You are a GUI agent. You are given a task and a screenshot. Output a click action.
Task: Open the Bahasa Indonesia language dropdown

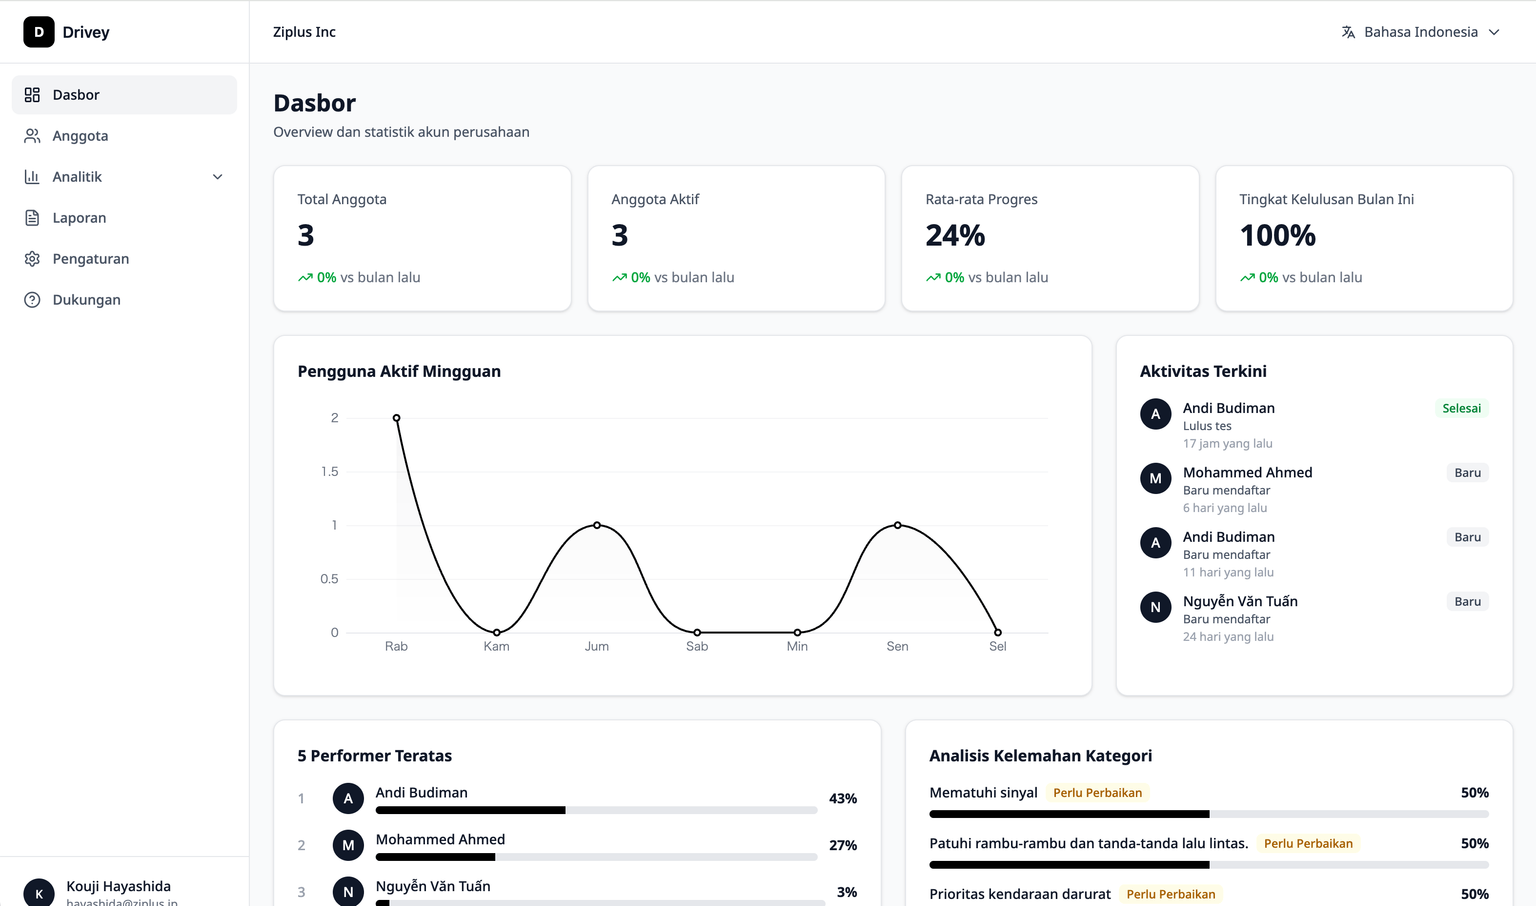coord(1420,32)
